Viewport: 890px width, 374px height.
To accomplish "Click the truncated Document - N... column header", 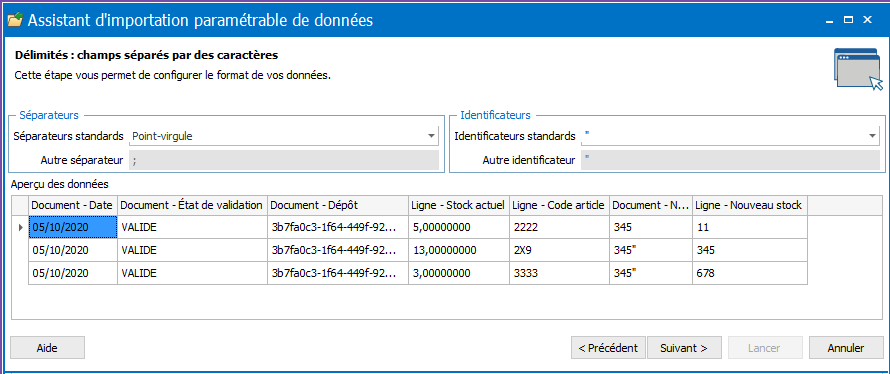I will (652, 205).
